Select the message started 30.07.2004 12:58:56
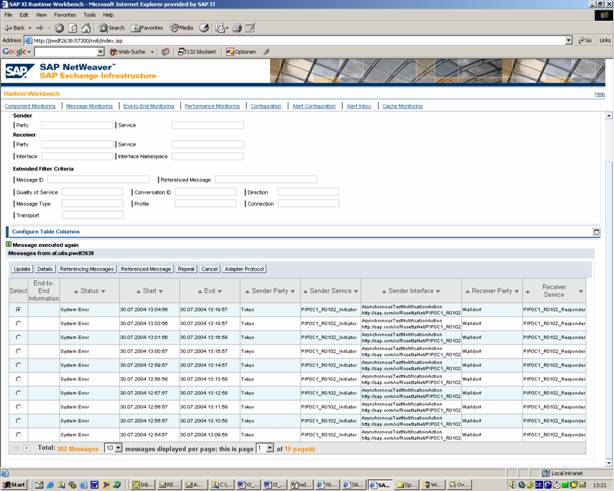The height and width of the screenshot is (491, 614). [18, 379]
